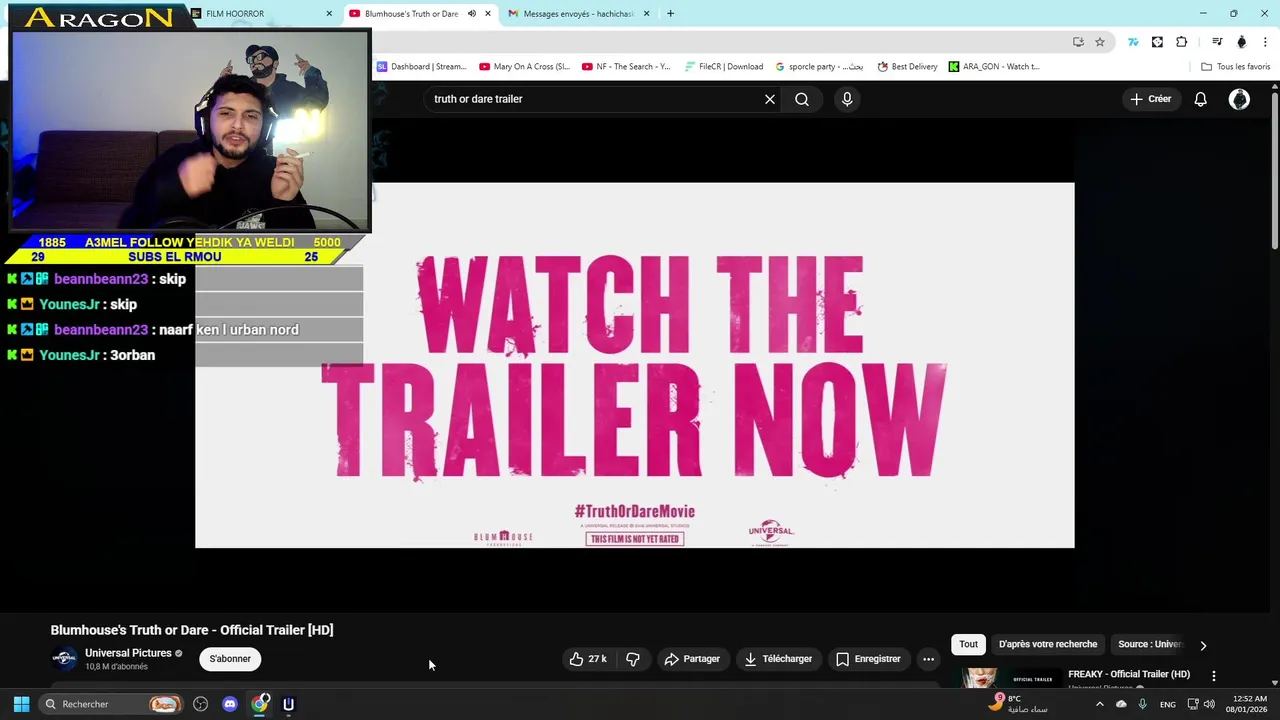The width and height of the screenshot is (1280, 720).
Task: Close the FILM HOORROR tab
Action: coord(329,14)
